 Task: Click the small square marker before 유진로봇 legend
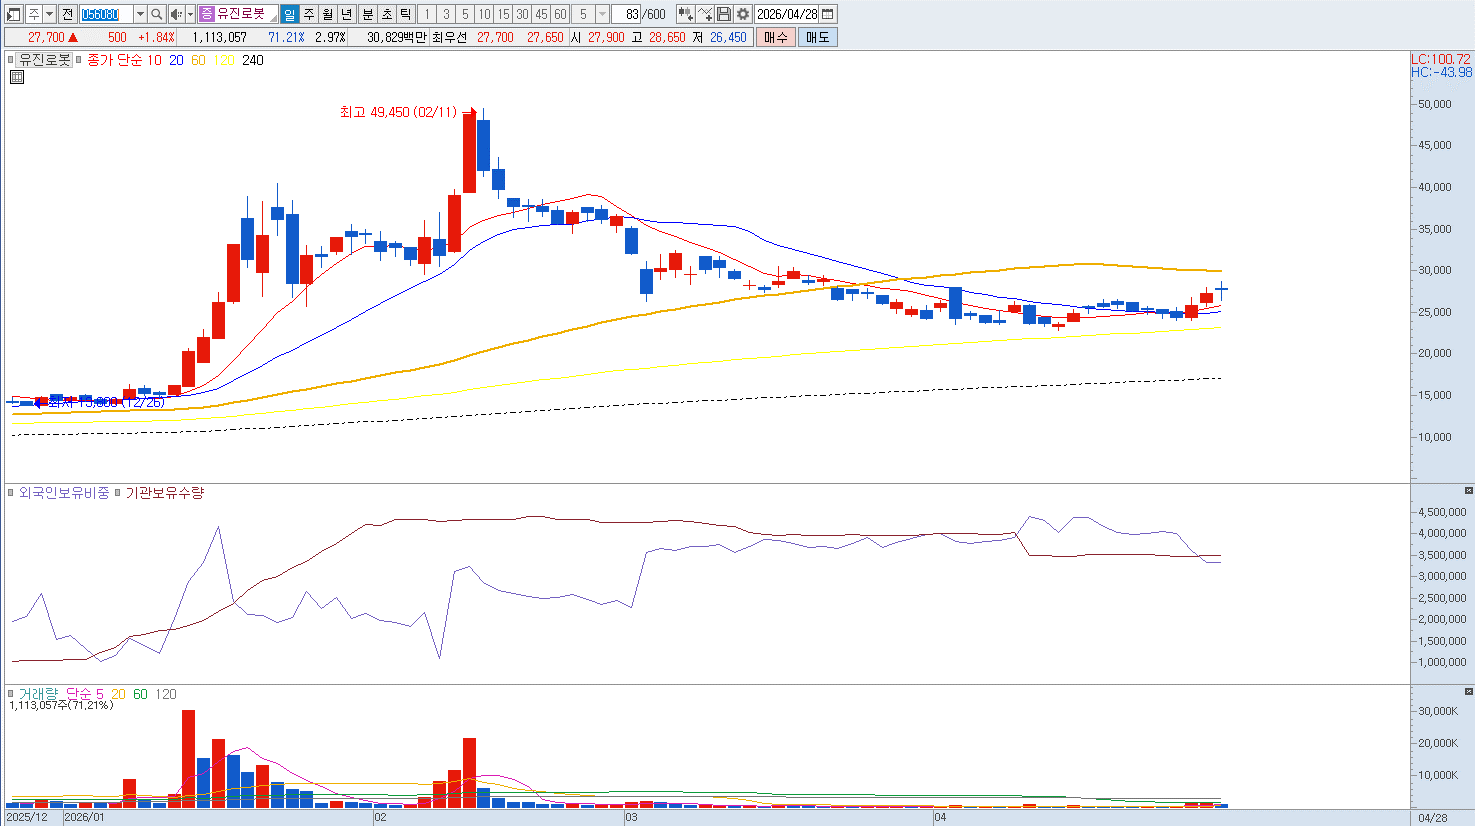point(11,60)
